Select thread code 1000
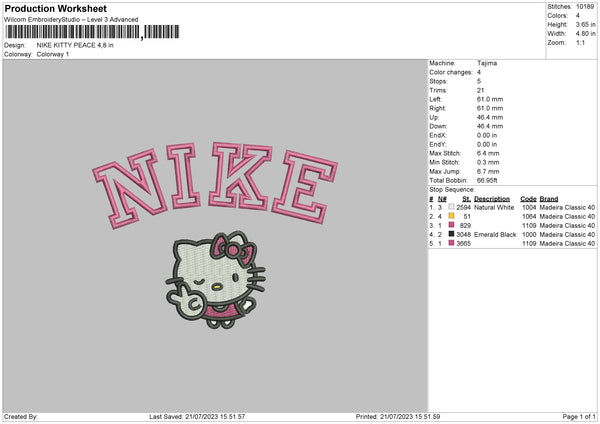 (529, 235)
